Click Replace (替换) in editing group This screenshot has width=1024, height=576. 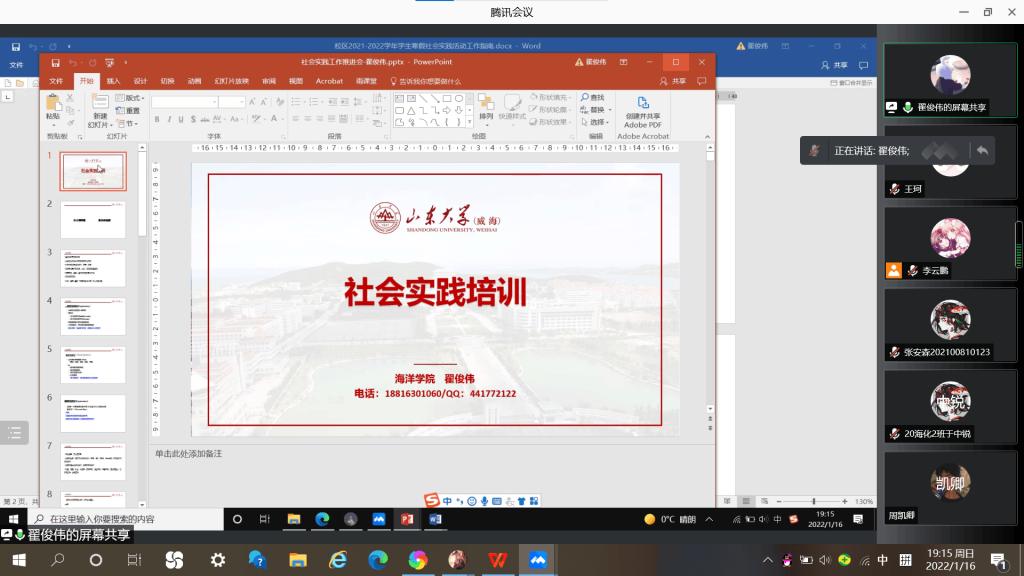[x=595, y=110]
